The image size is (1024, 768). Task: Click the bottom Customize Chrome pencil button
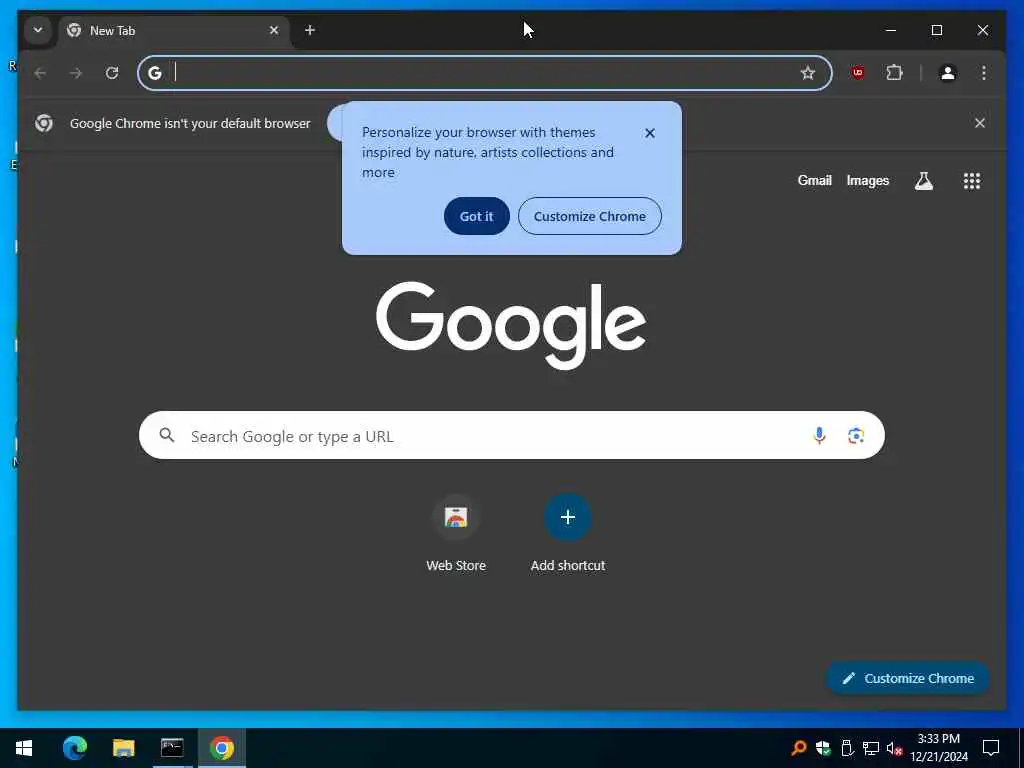pyautogui.click(x=908, y=678)
